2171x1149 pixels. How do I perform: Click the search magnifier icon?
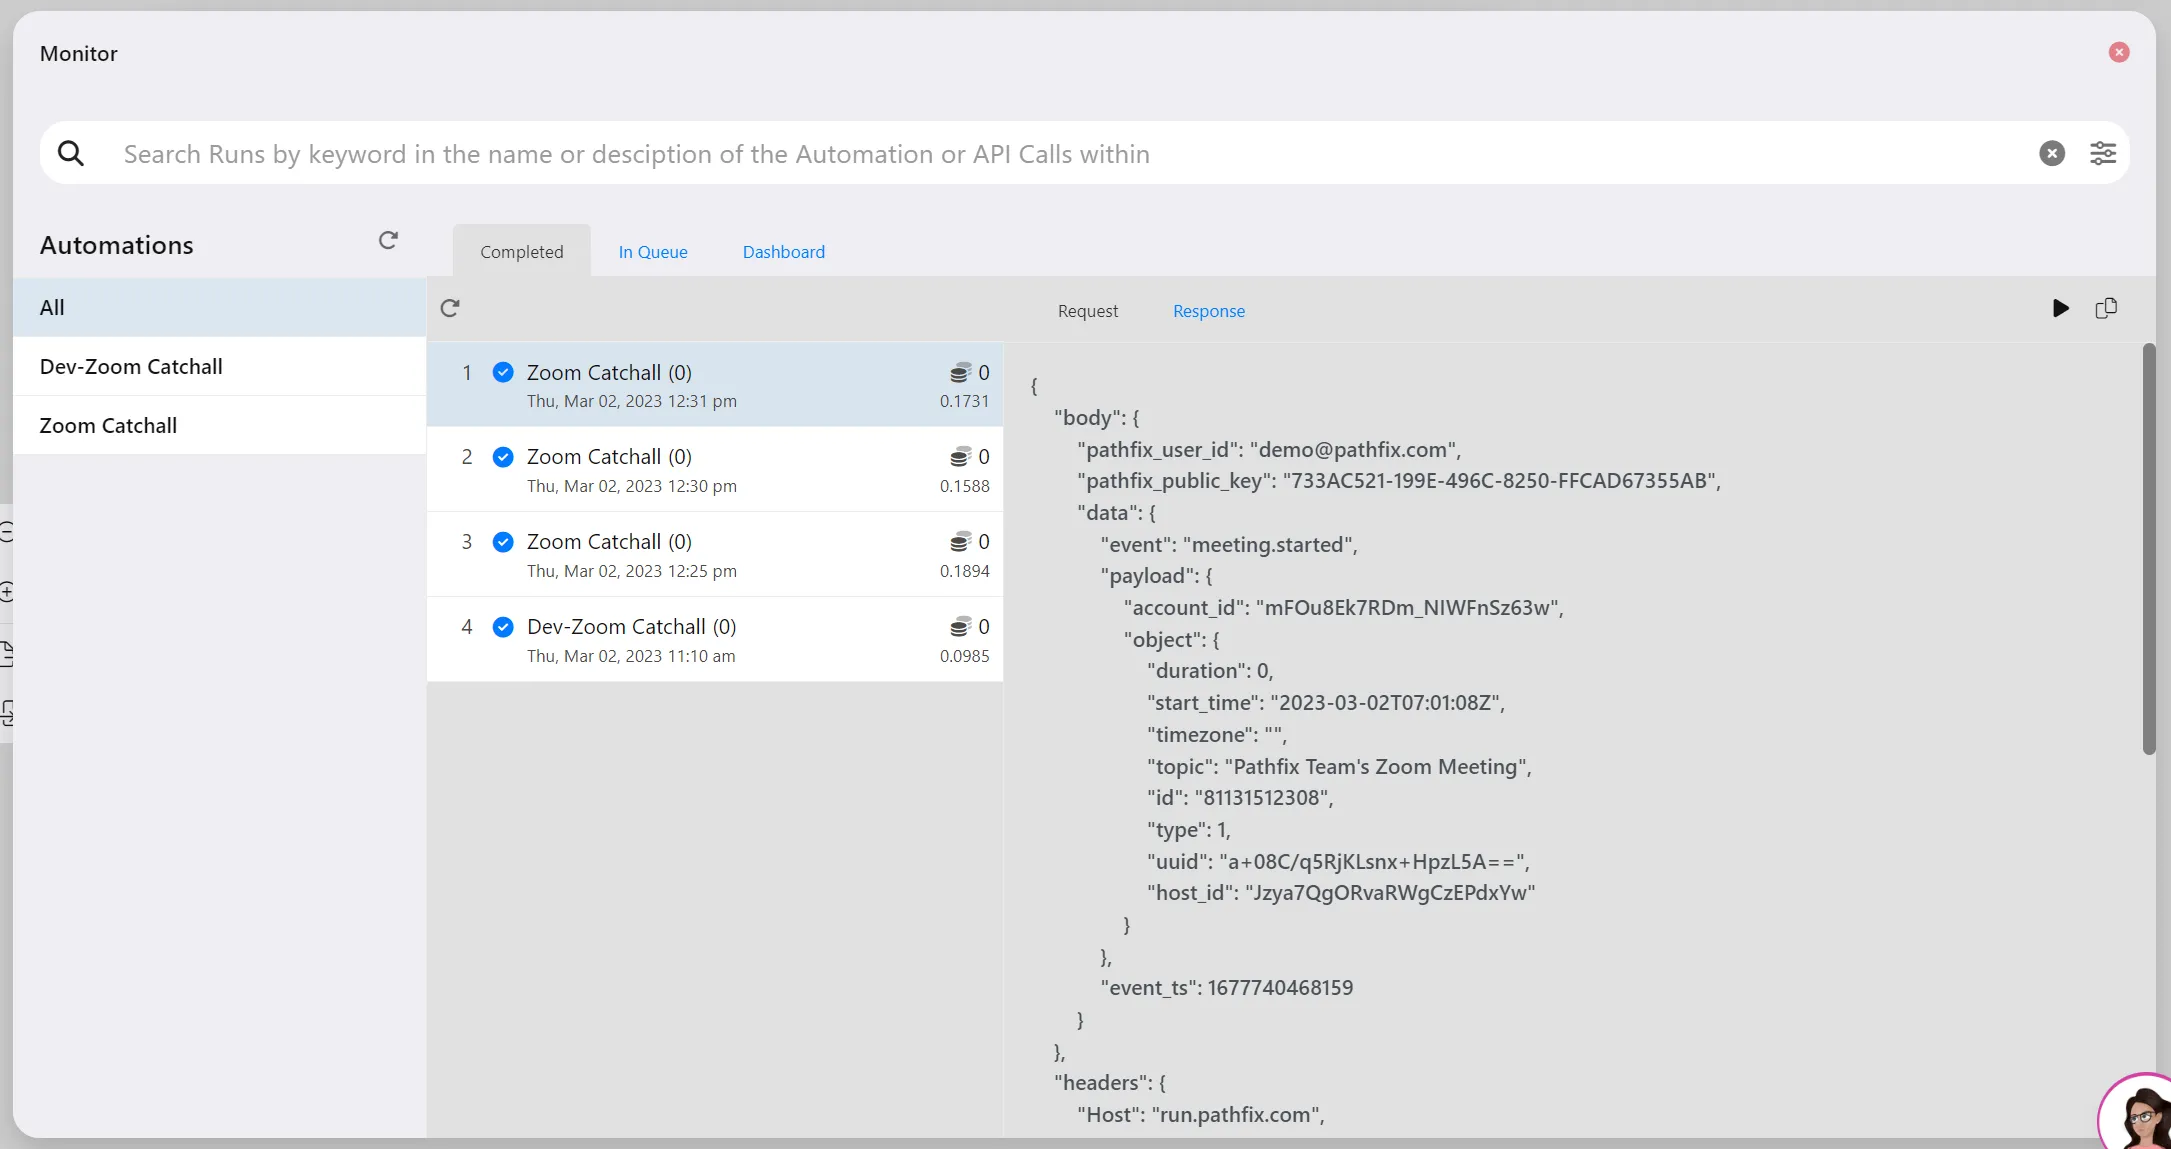(x=71, y=153)
